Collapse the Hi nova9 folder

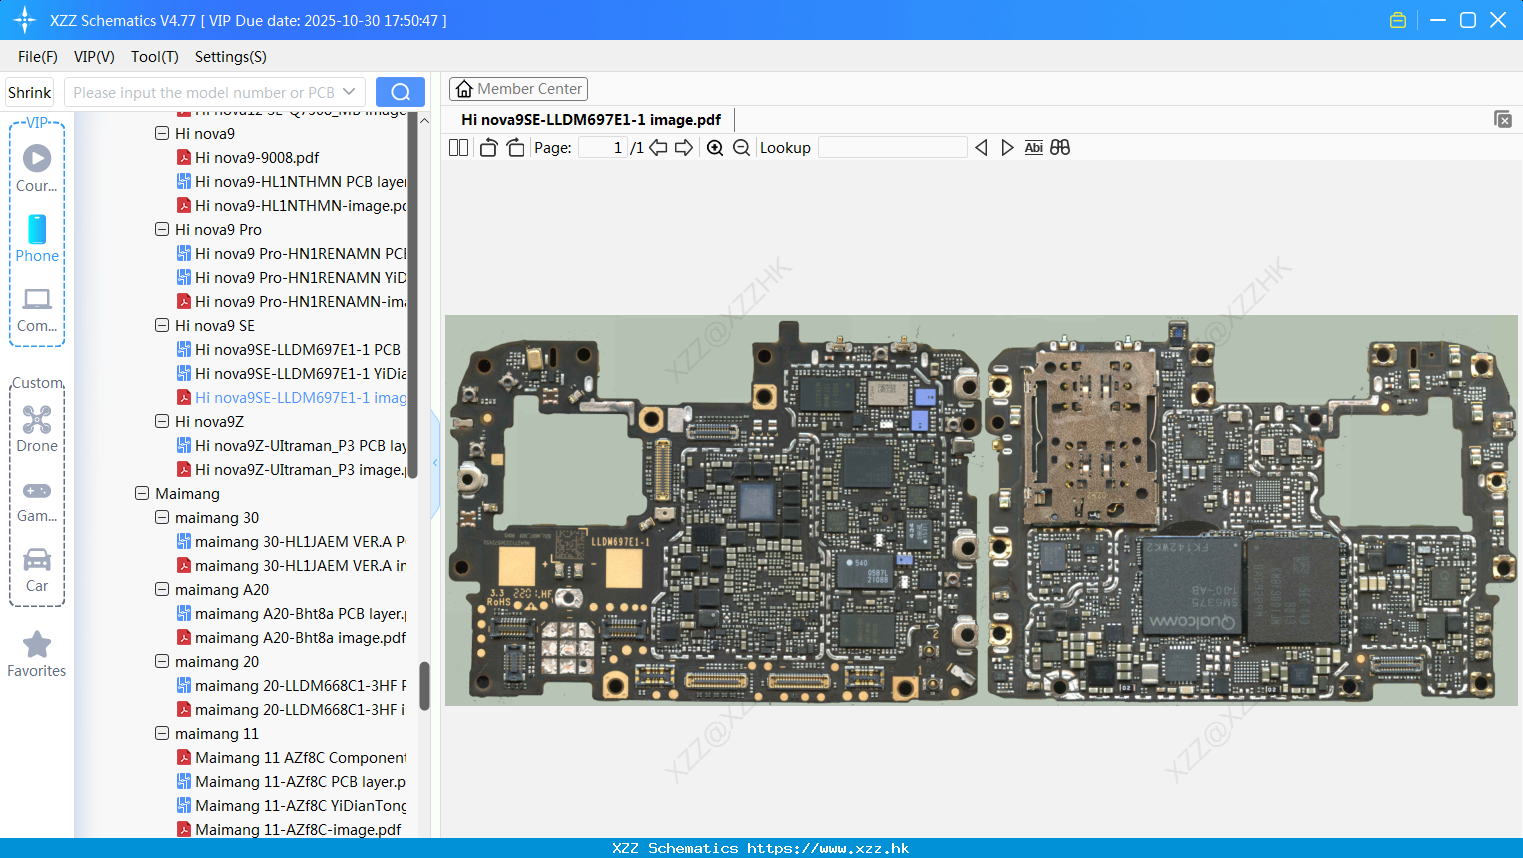click(x=162, y=133)
